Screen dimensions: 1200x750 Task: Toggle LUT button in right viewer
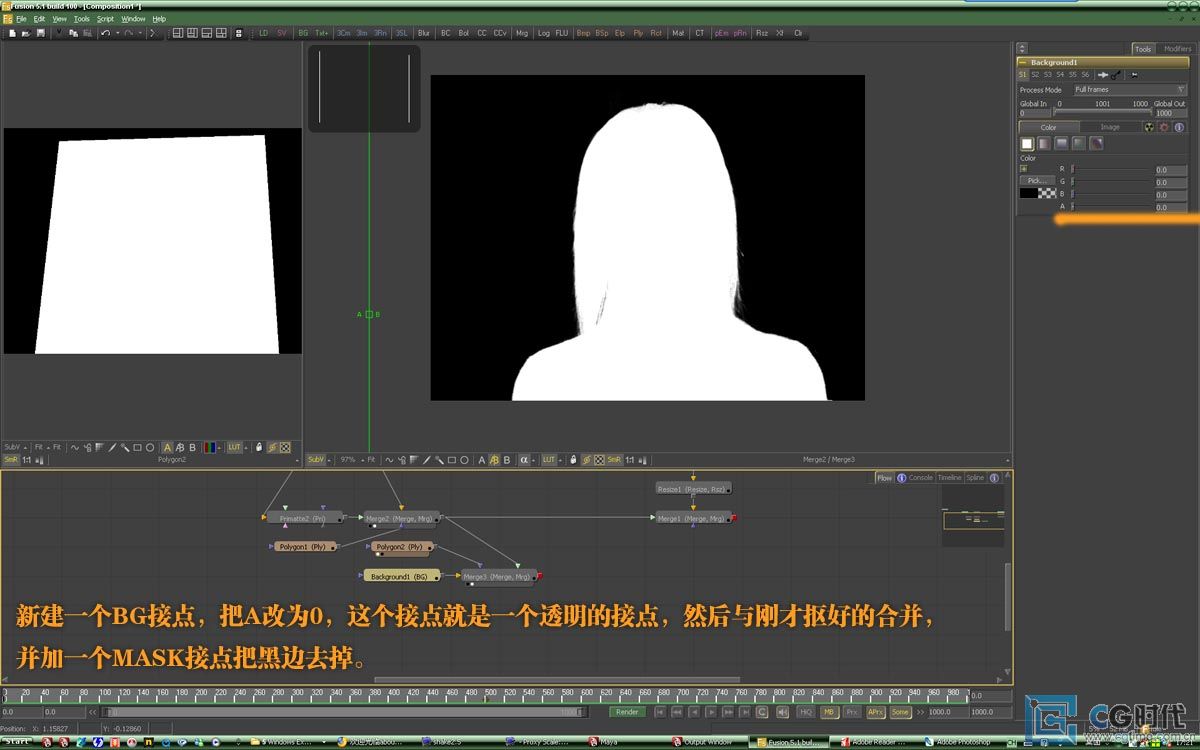(x=548, y=460)
